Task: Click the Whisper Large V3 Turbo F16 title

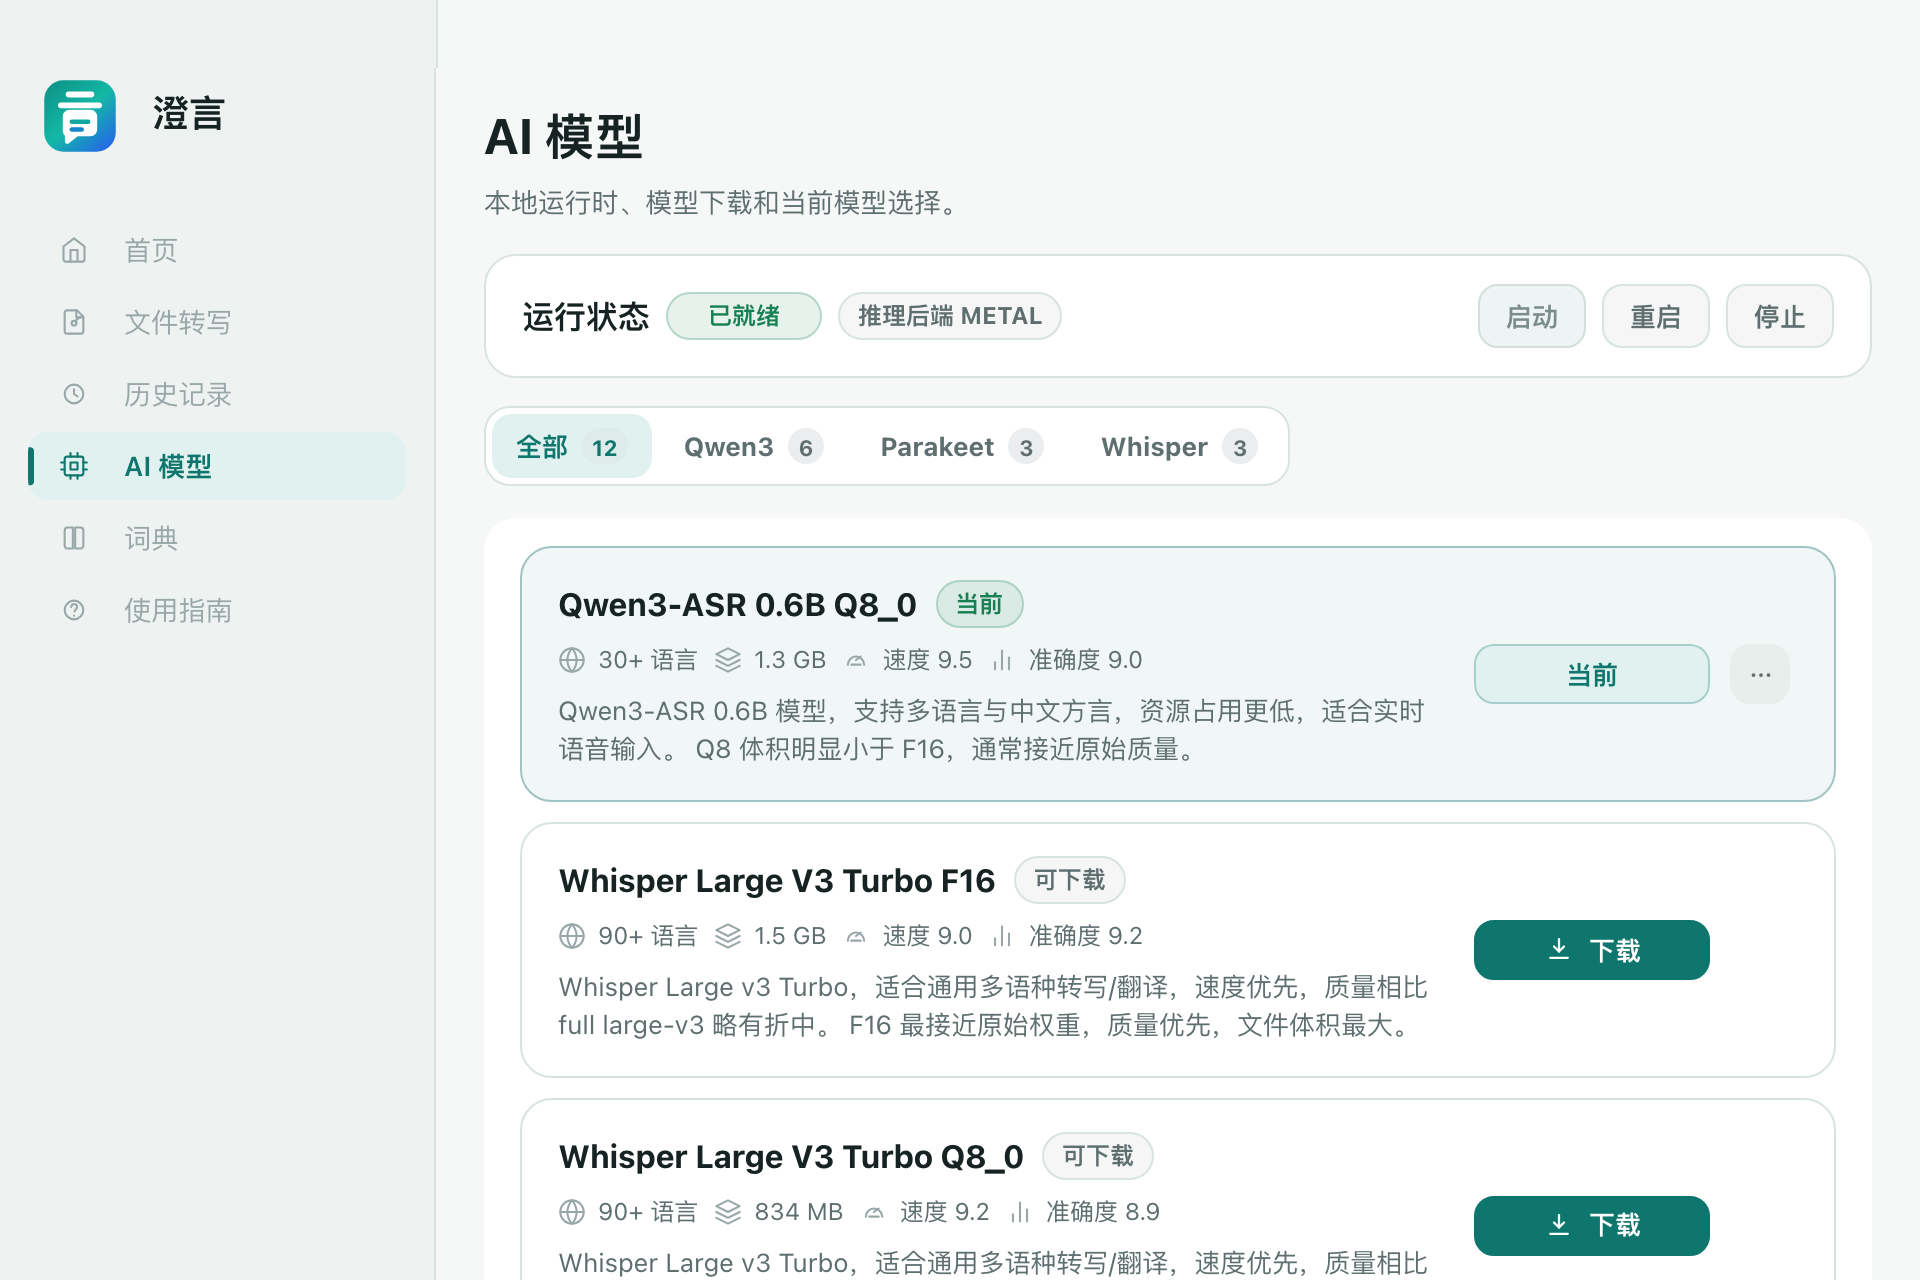Action: 777,881
